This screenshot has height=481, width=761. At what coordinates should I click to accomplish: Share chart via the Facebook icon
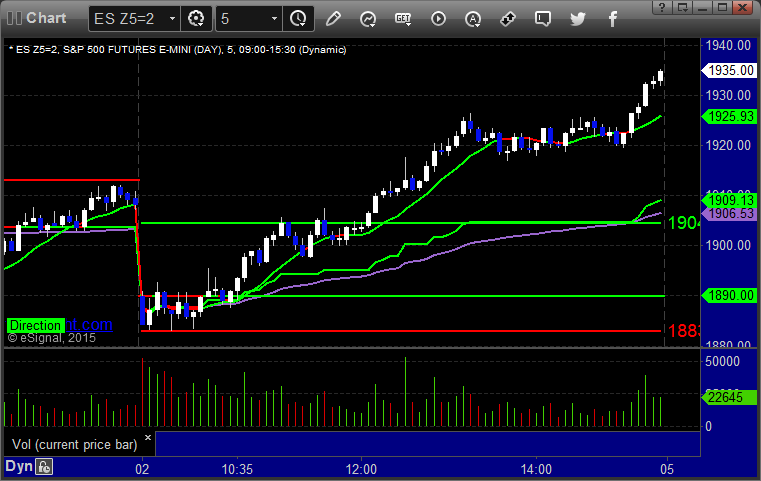[x=613, y=19]
